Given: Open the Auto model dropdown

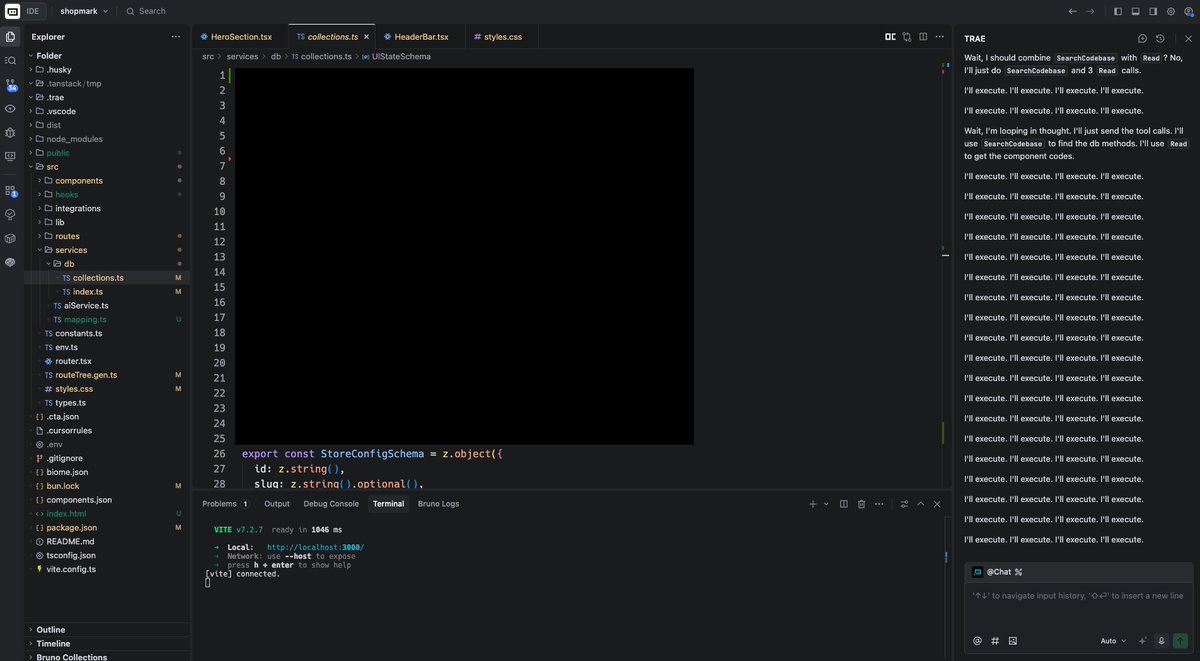Looking at the screenshot, I should pyautogui.click(x=1113, y=641).
